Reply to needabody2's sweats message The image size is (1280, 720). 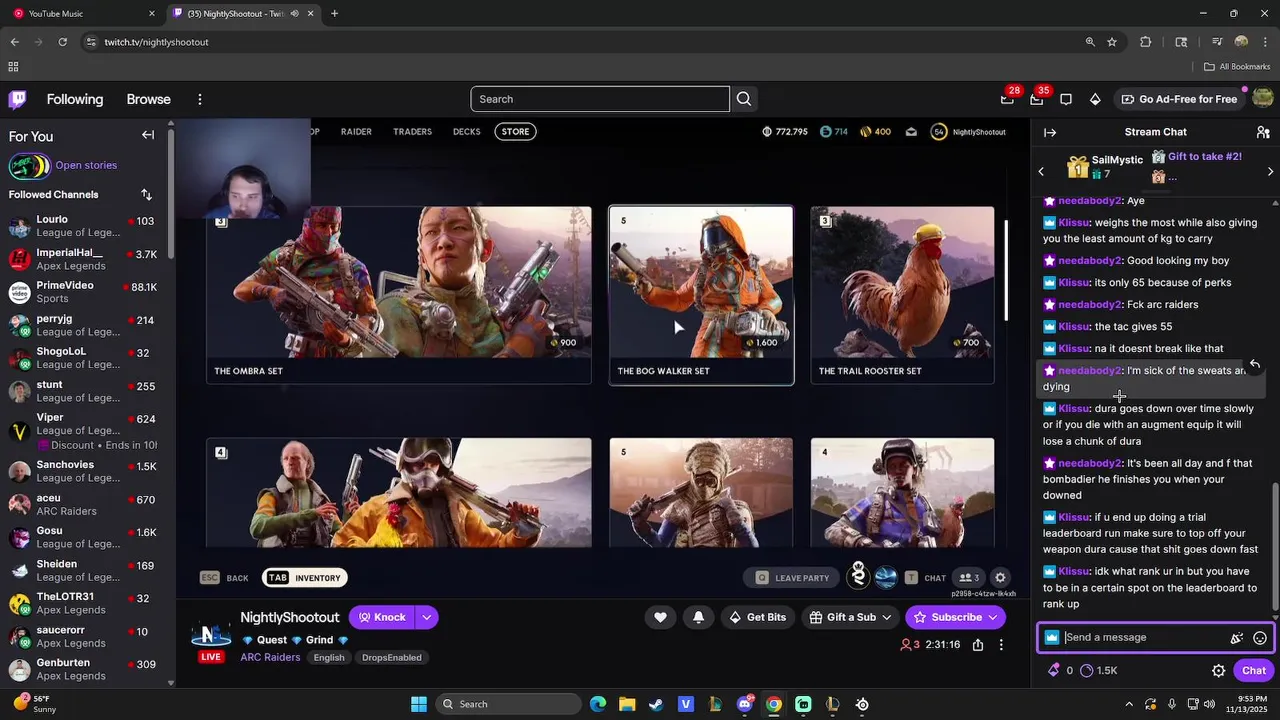coord(1254,364)
